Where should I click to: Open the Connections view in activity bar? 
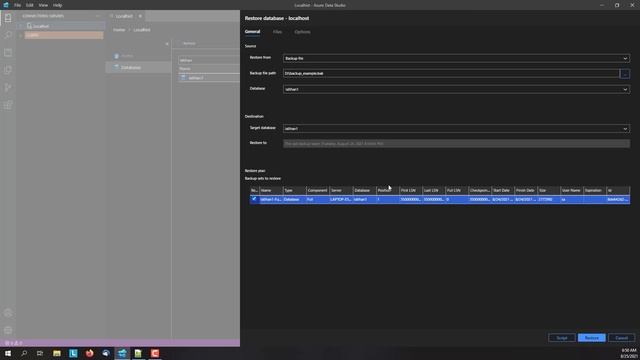pos(8,18)
